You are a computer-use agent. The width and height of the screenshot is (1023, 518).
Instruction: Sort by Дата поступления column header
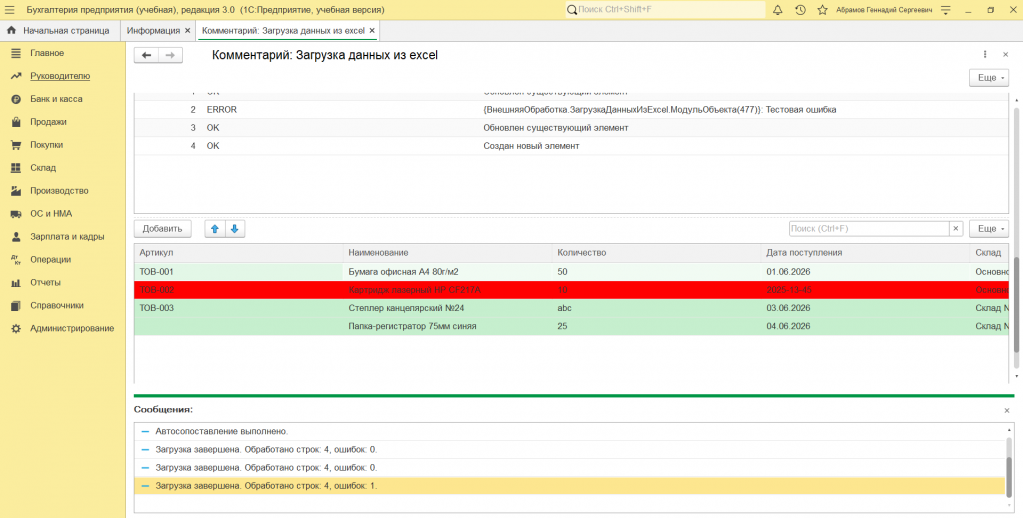coord(866,252)
